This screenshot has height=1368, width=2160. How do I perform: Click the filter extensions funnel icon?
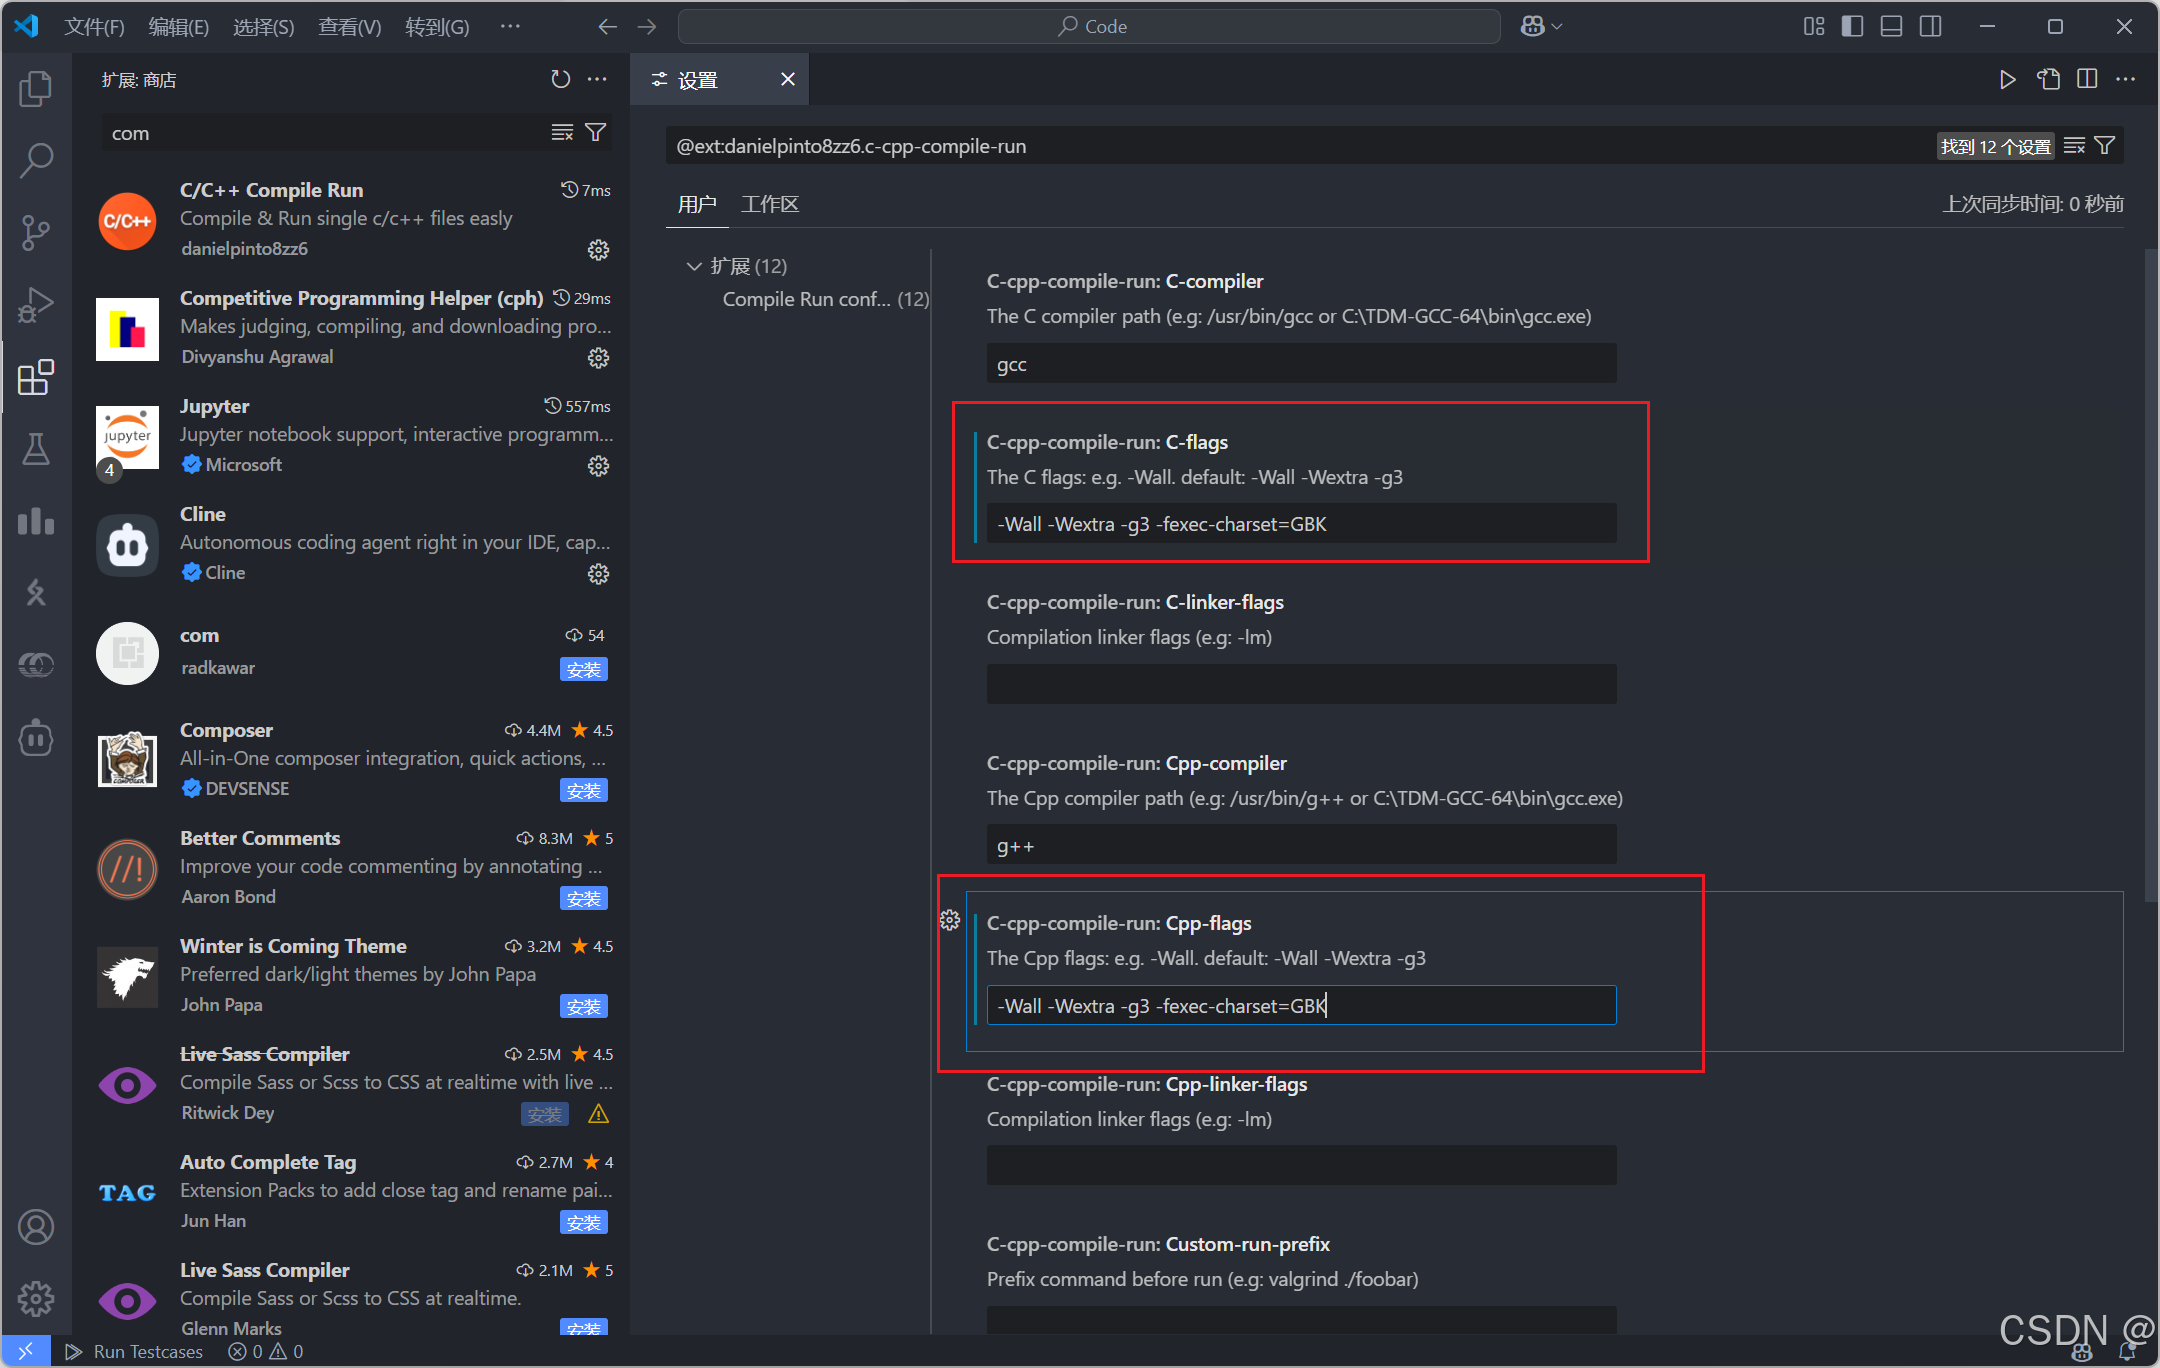click(596, 133)
